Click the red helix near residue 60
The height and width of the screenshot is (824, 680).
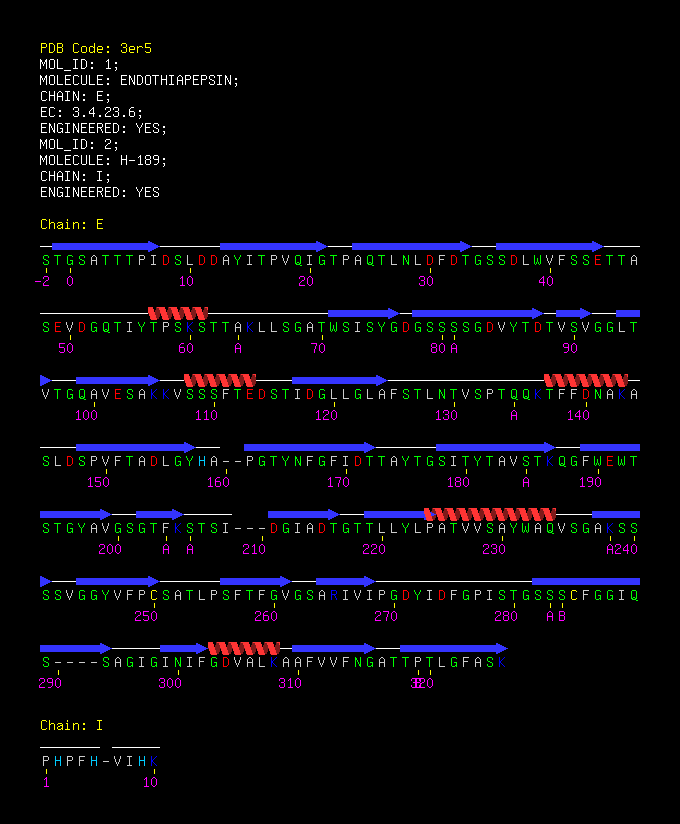[178, 314]
